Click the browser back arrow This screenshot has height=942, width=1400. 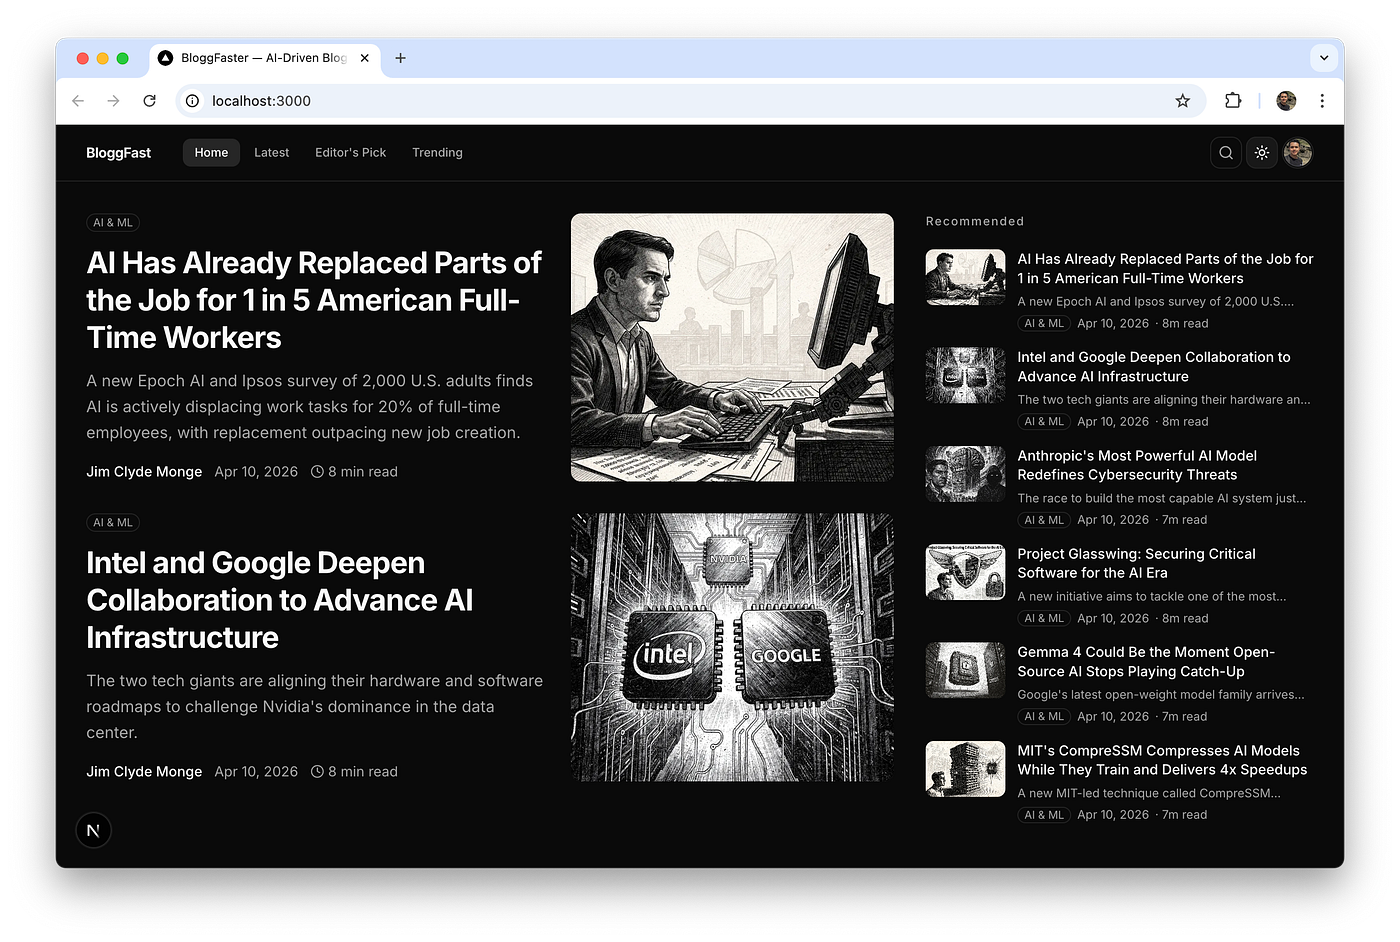[x=77, y=100]
